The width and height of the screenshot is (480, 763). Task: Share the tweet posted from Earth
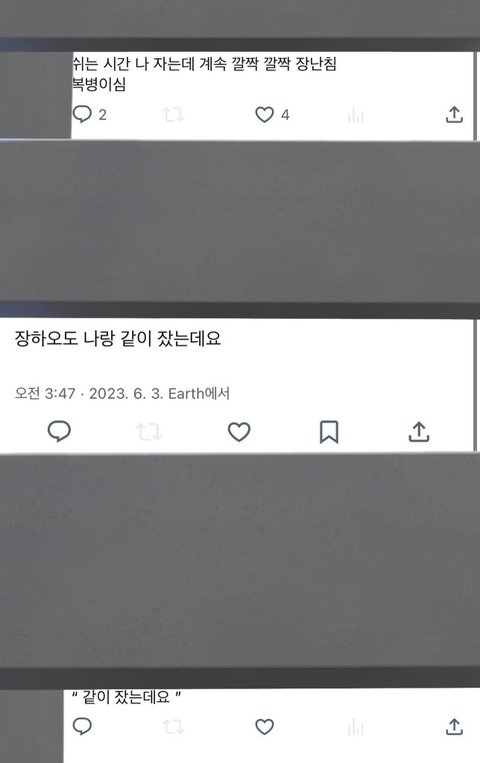pyautogui.click(x=419, y=431)
